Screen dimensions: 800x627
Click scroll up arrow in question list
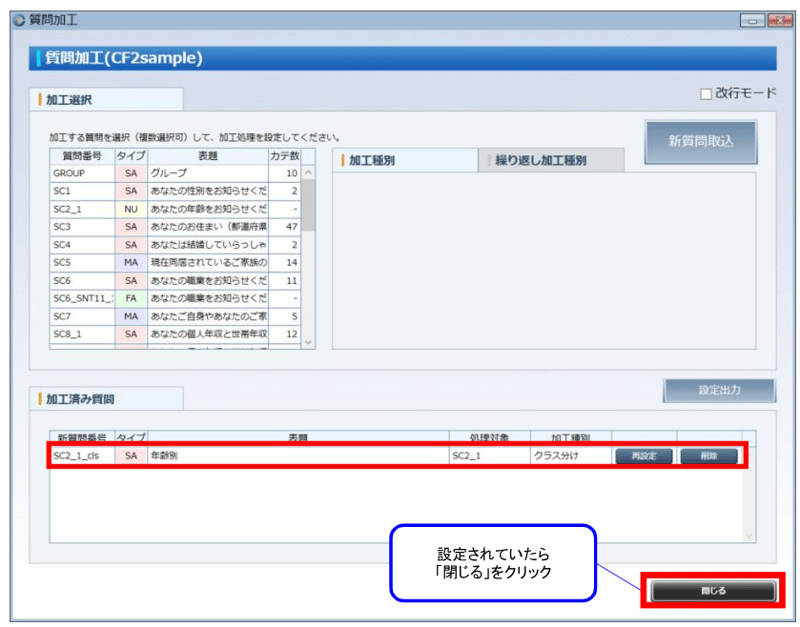308,173
